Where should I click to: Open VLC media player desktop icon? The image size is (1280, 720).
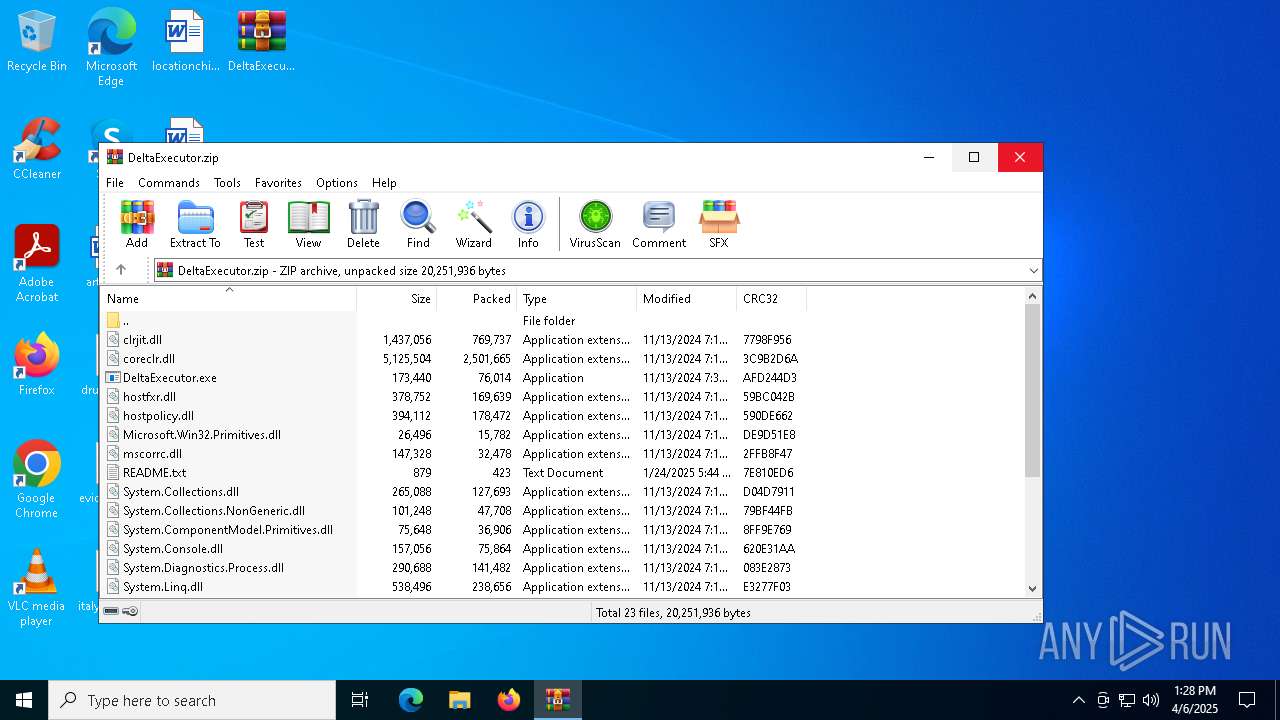click(x=37, y=587)
